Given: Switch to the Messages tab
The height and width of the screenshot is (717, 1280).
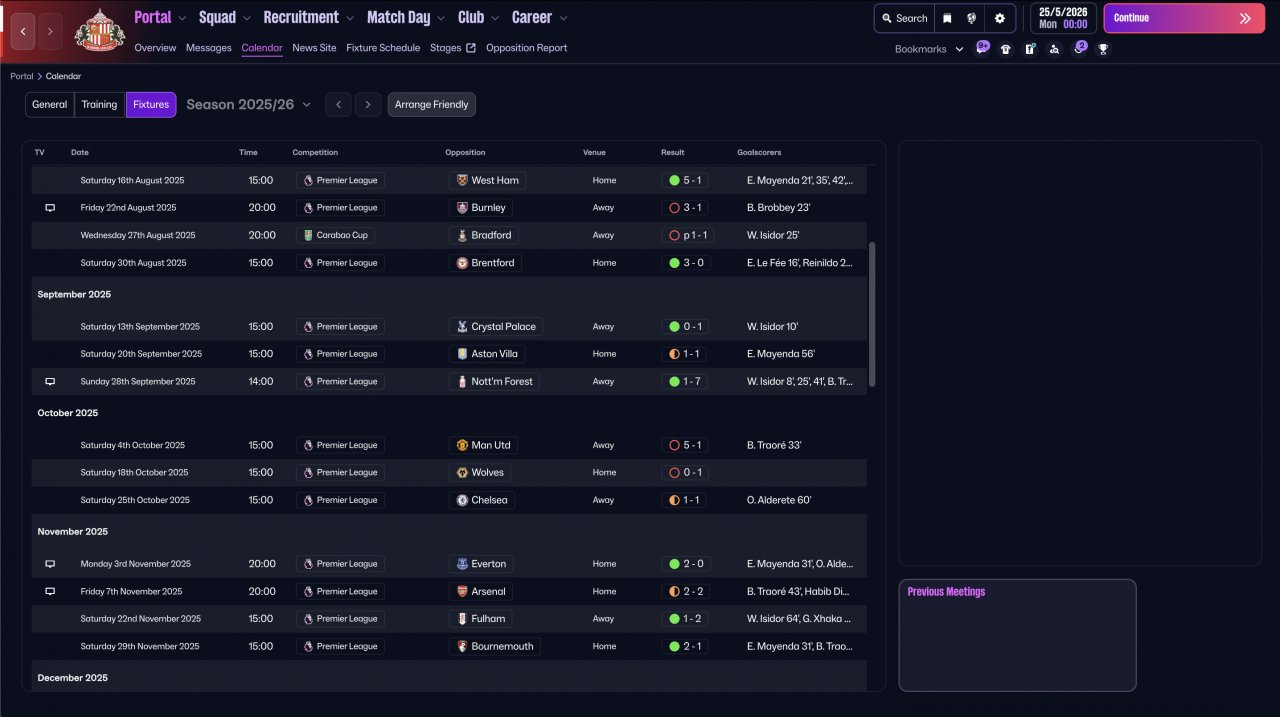Looking at the screenshot, I should coord(208,48).
